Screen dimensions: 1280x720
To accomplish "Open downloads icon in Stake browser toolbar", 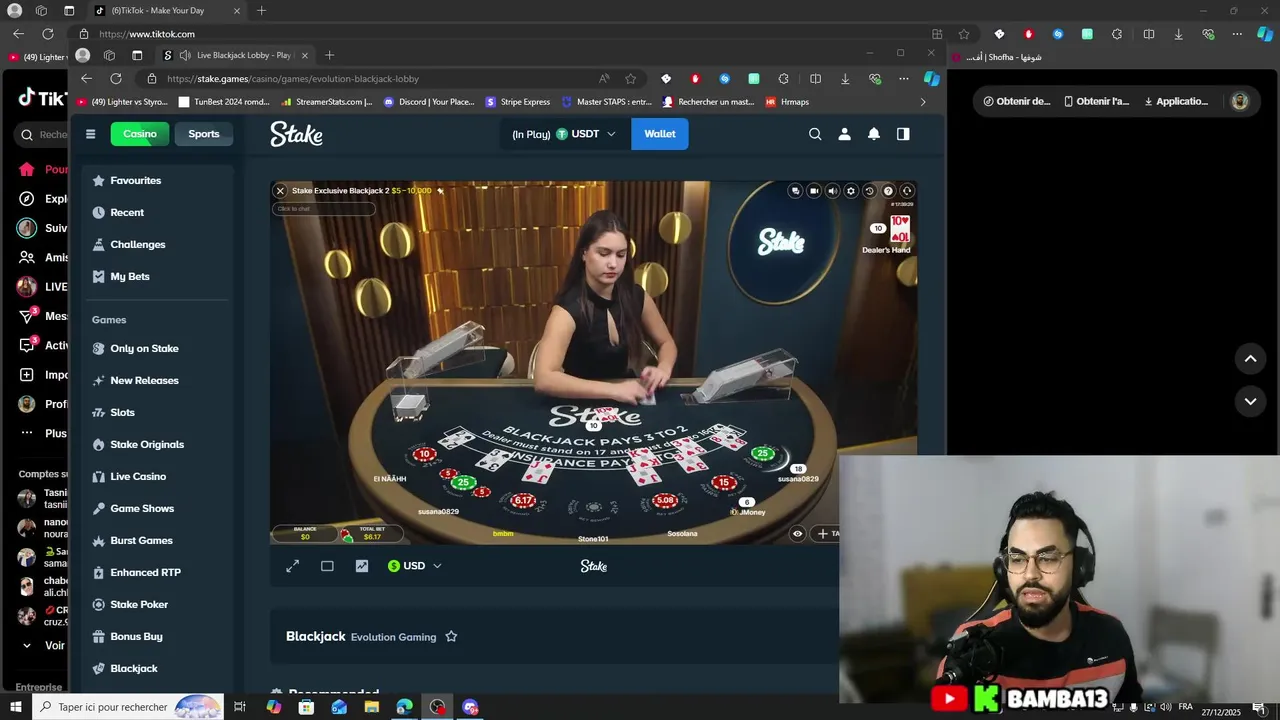I will [845, 79].
